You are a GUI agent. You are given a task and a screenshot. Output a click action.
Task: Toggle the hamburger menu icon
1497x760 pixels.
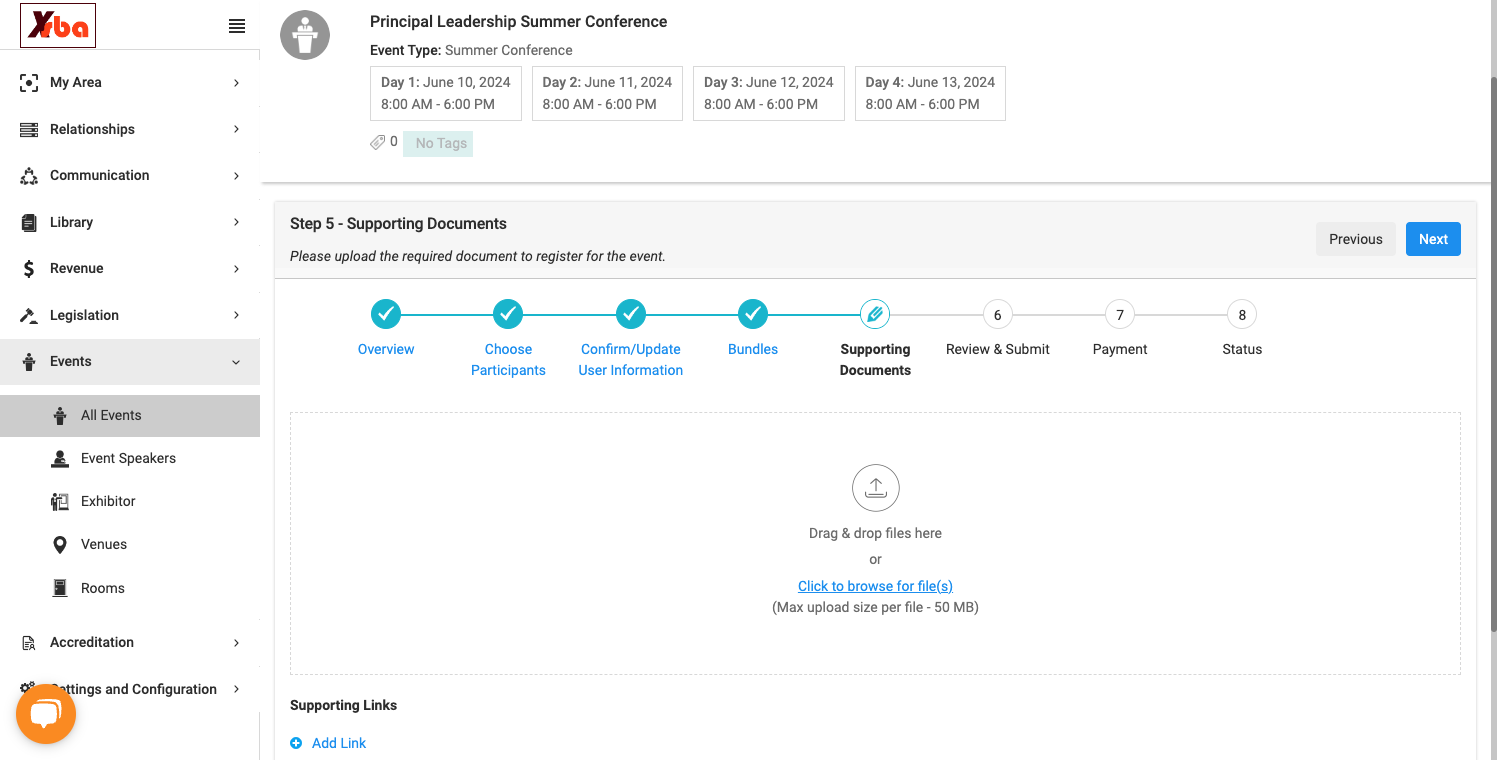(237, 27)
